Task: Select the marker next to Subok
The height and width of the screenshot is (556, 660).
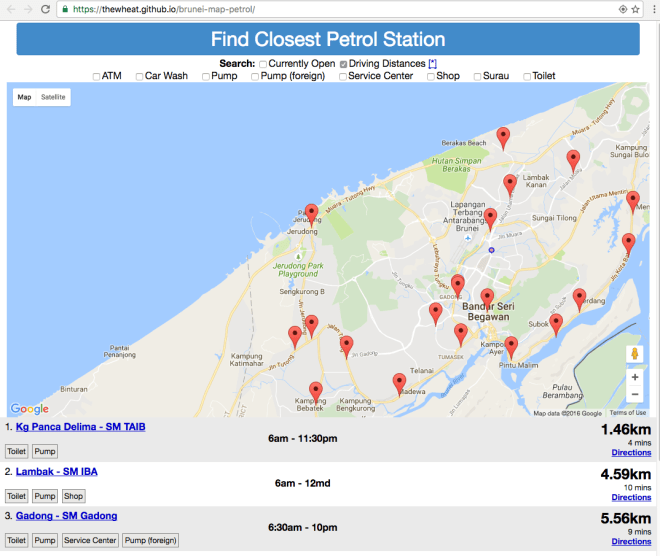Action: [556, 325]
